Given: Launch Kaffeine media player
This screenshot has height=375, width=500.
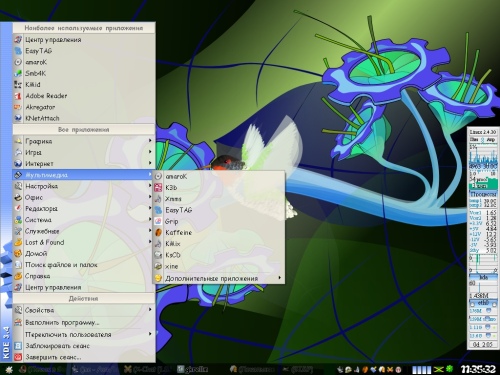Looking at the screenshot, I should coord(219,233).
